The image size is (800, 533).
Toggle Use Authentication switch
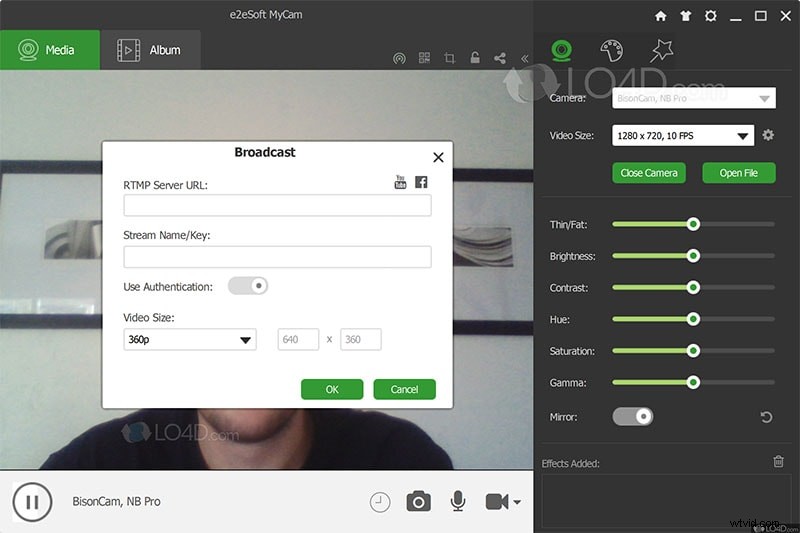coord(248,286)
